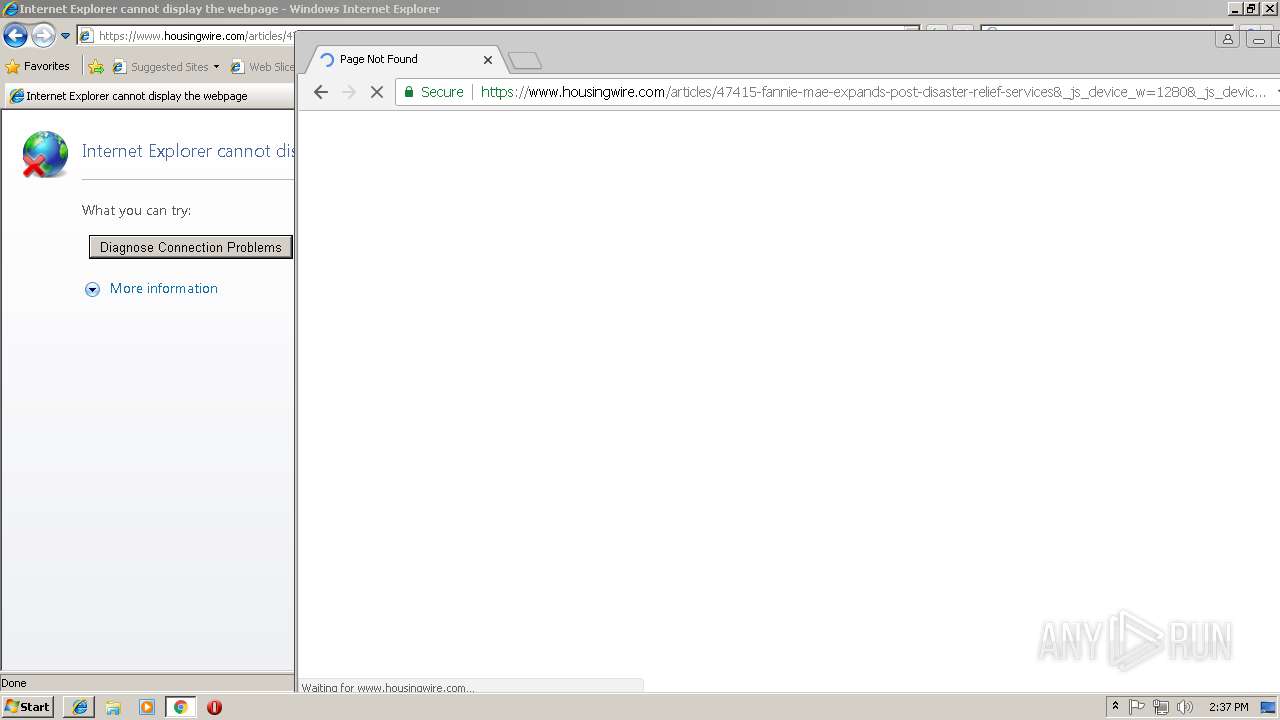Image resolution: width=1280 pixels, height=720 pixels.
Task: Switch to Chrome on the taskbar
Action: [180, 707]
